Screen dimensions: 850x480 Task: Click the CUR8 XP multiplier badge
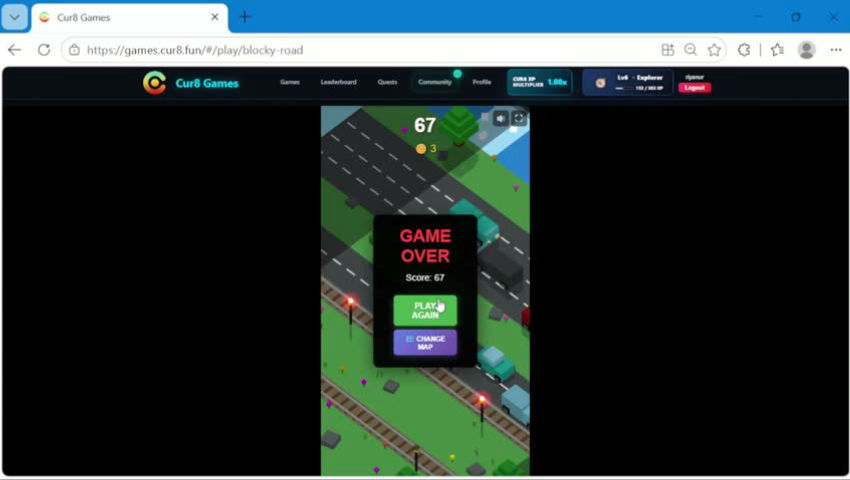[x=539, y=82]
